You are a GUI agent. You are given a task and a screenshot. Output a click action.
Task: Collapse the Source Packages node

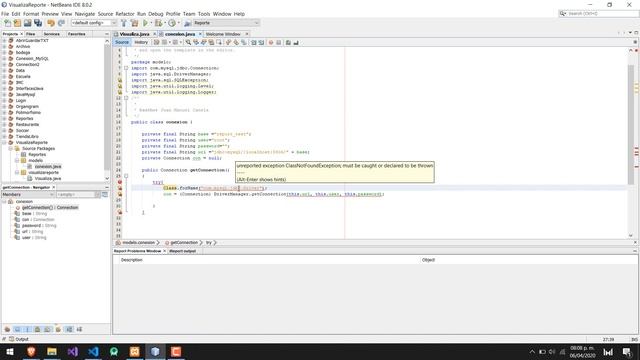pos(11,149)
